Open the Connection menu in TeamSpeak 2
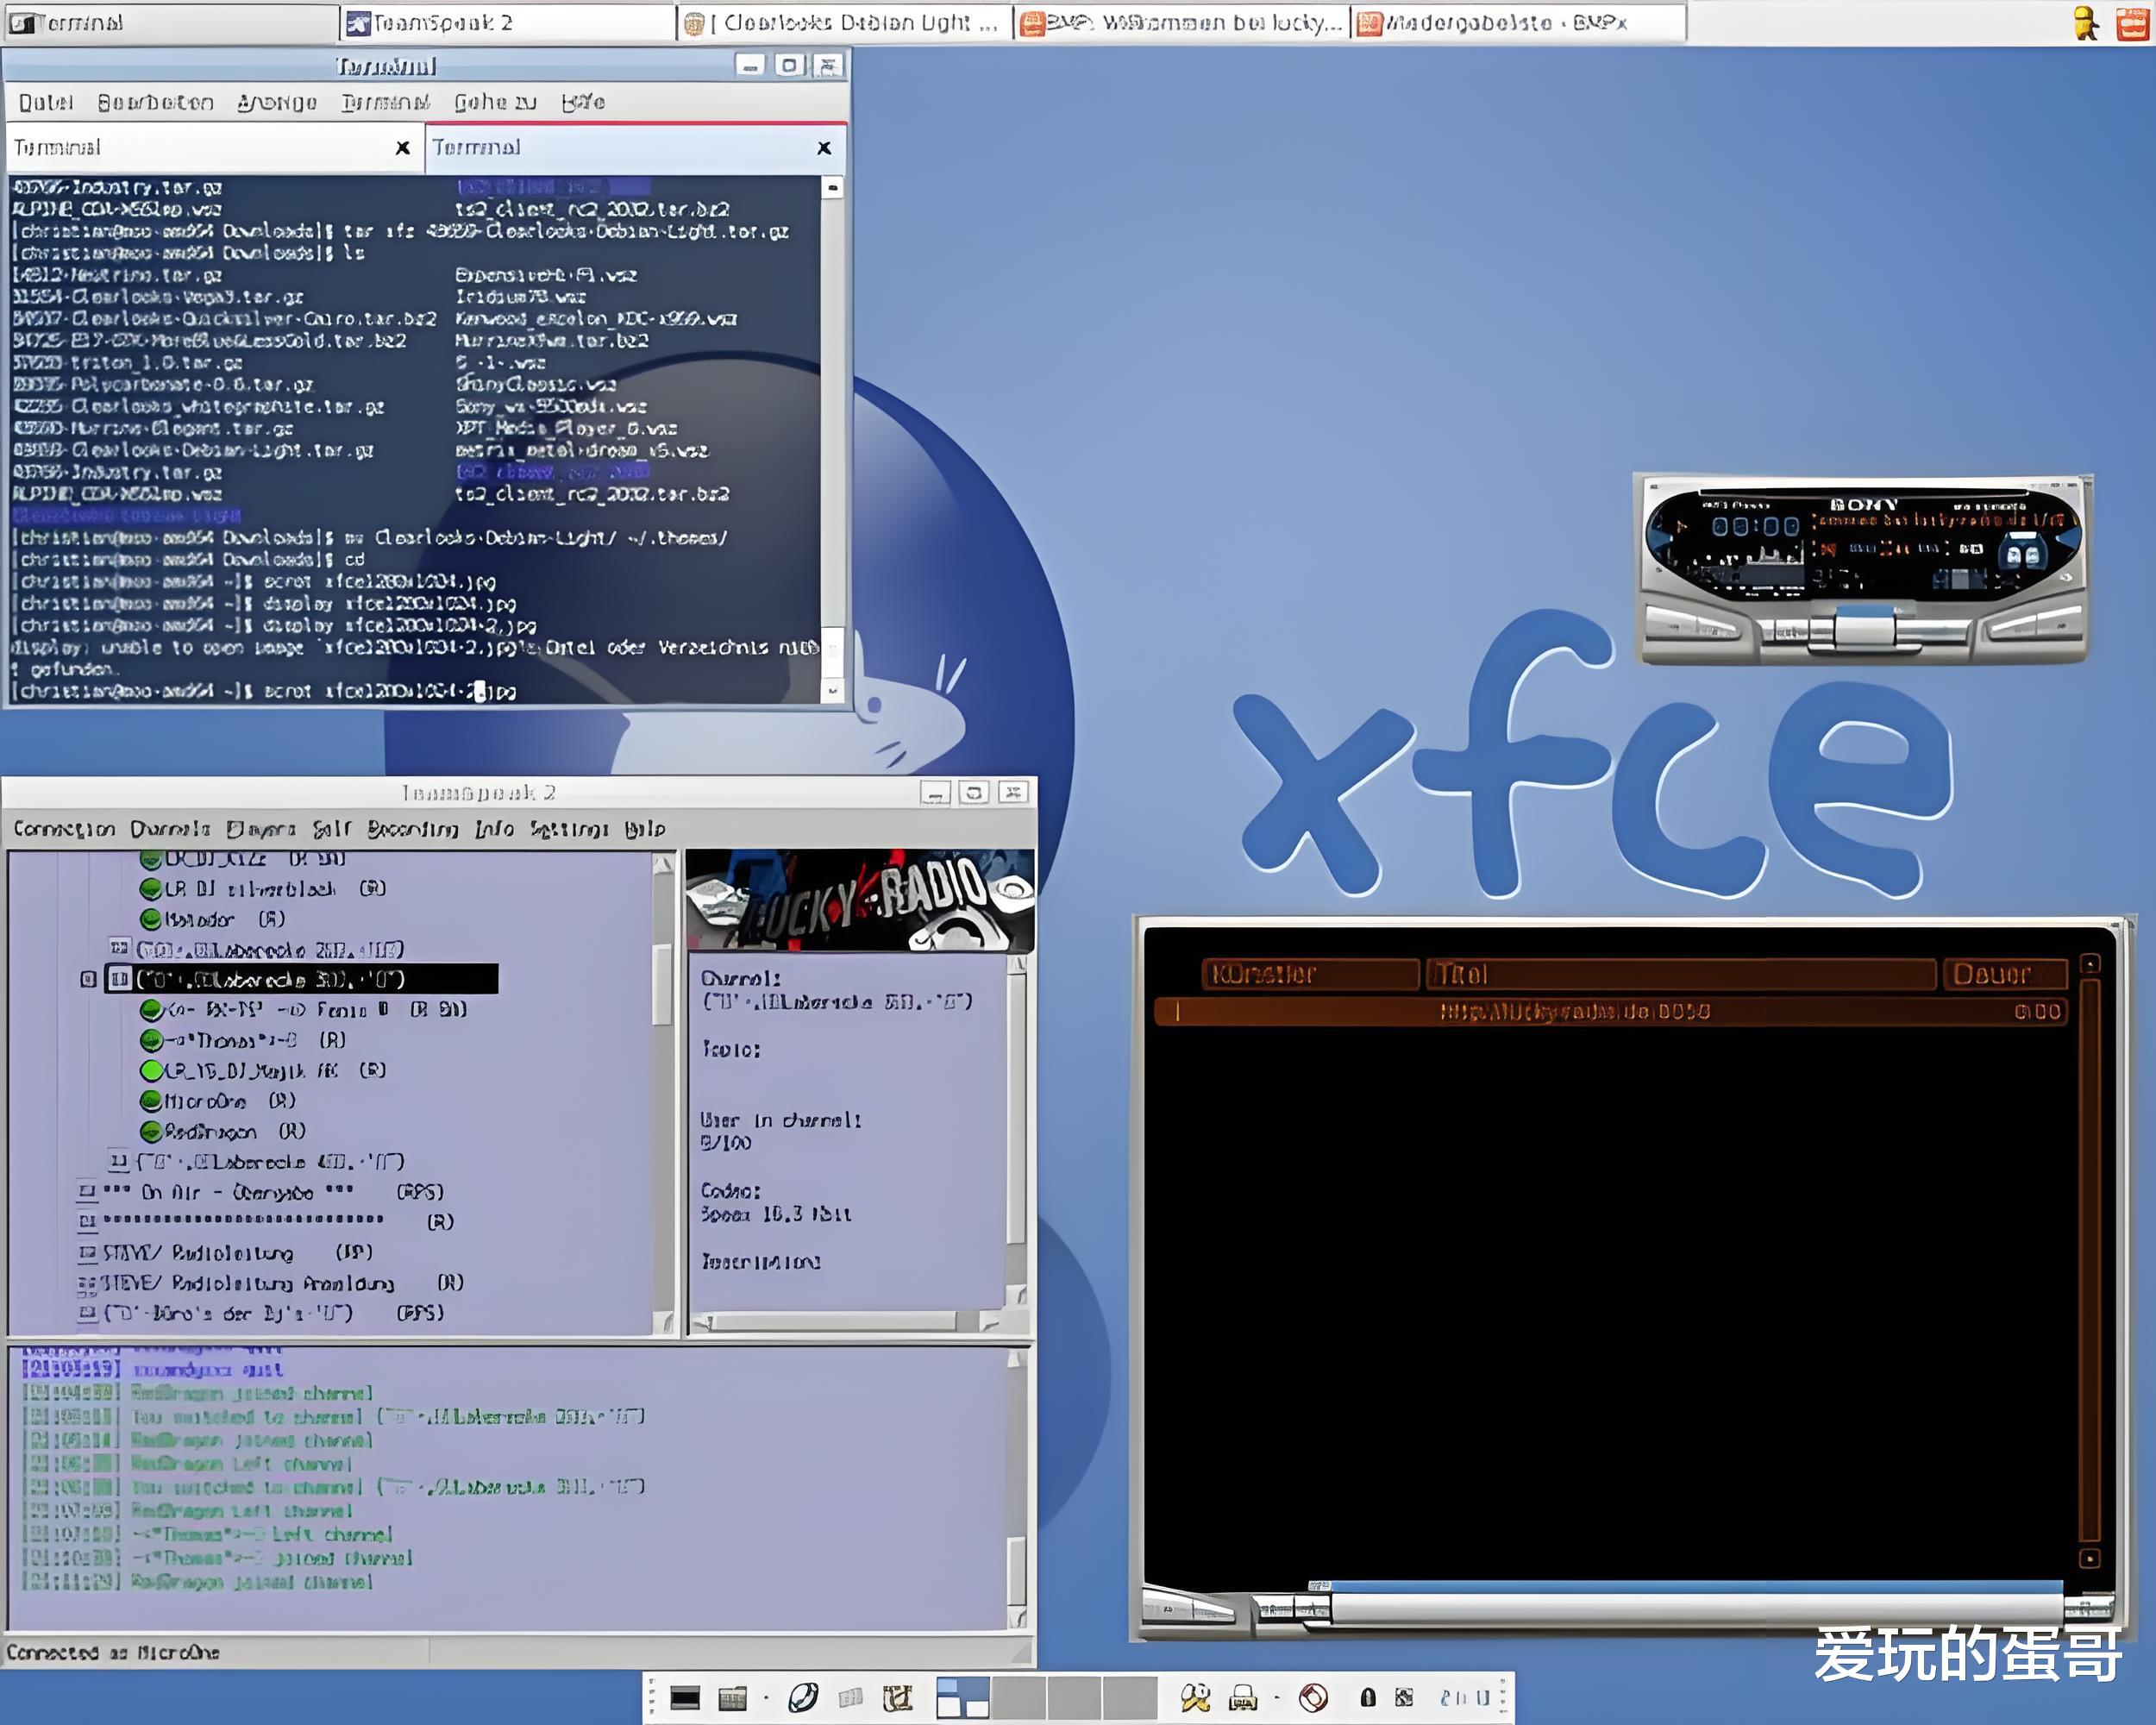This screenshot has width=2156, height=1725. (64, 829)
